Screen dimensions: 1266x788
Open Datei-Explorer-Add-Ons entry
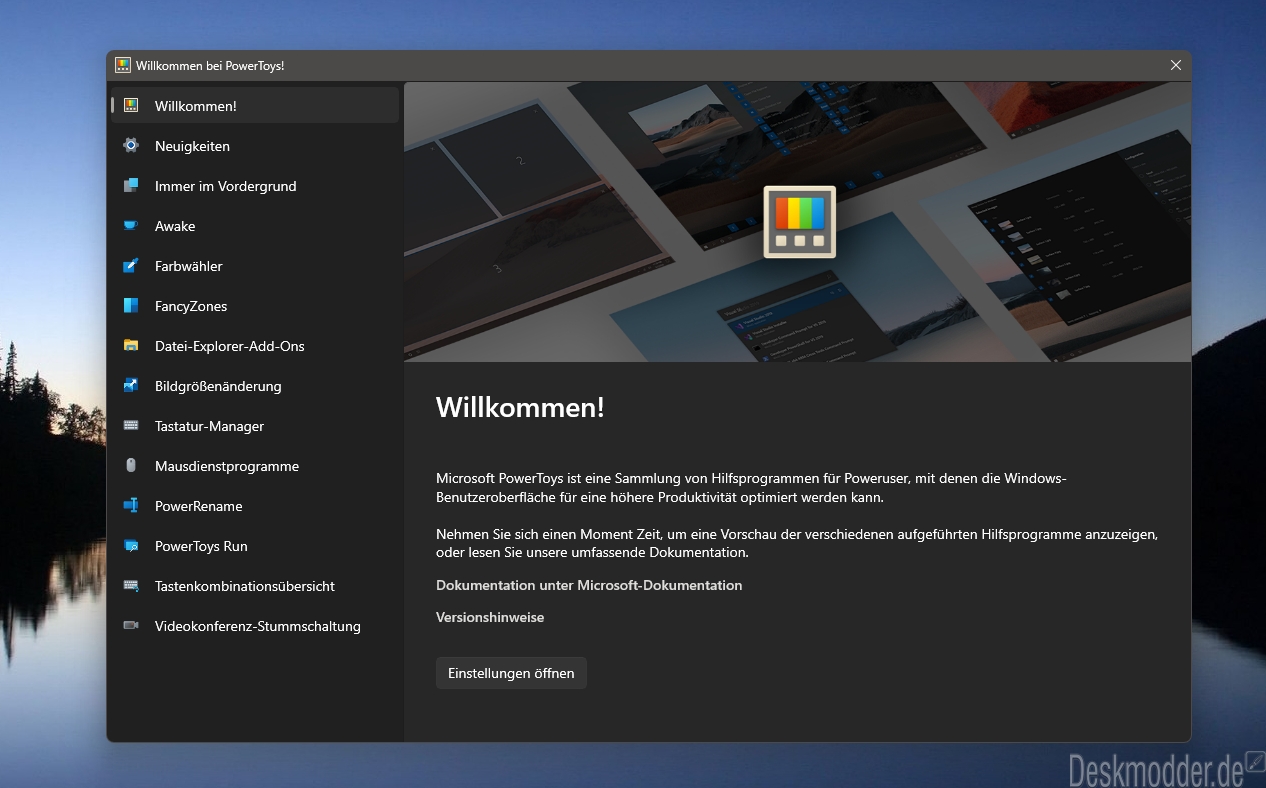coord(255,345)
